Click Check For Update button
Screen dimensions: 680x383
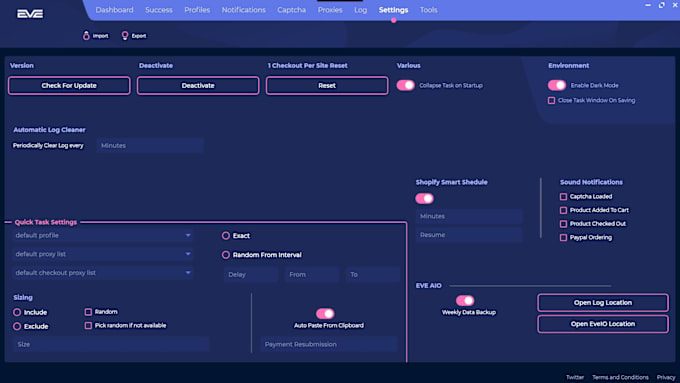tap(69, 85)
